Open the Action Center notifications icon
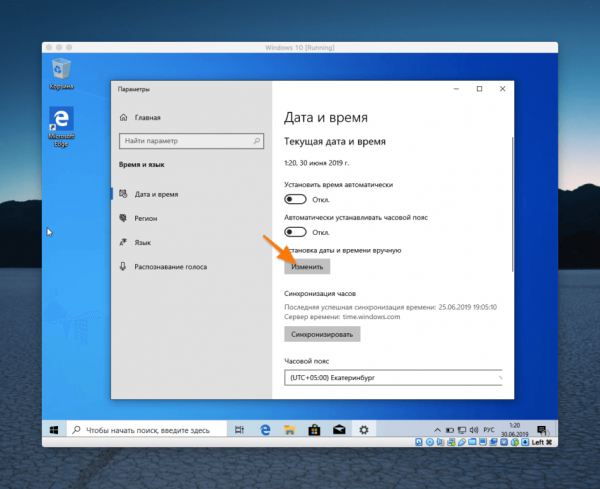This screenshot has width=600, height=489. coord(542,430)
